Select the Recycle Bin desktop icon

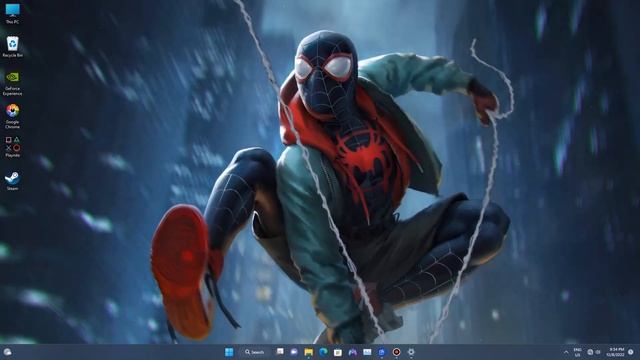click(x=12, y=47)
